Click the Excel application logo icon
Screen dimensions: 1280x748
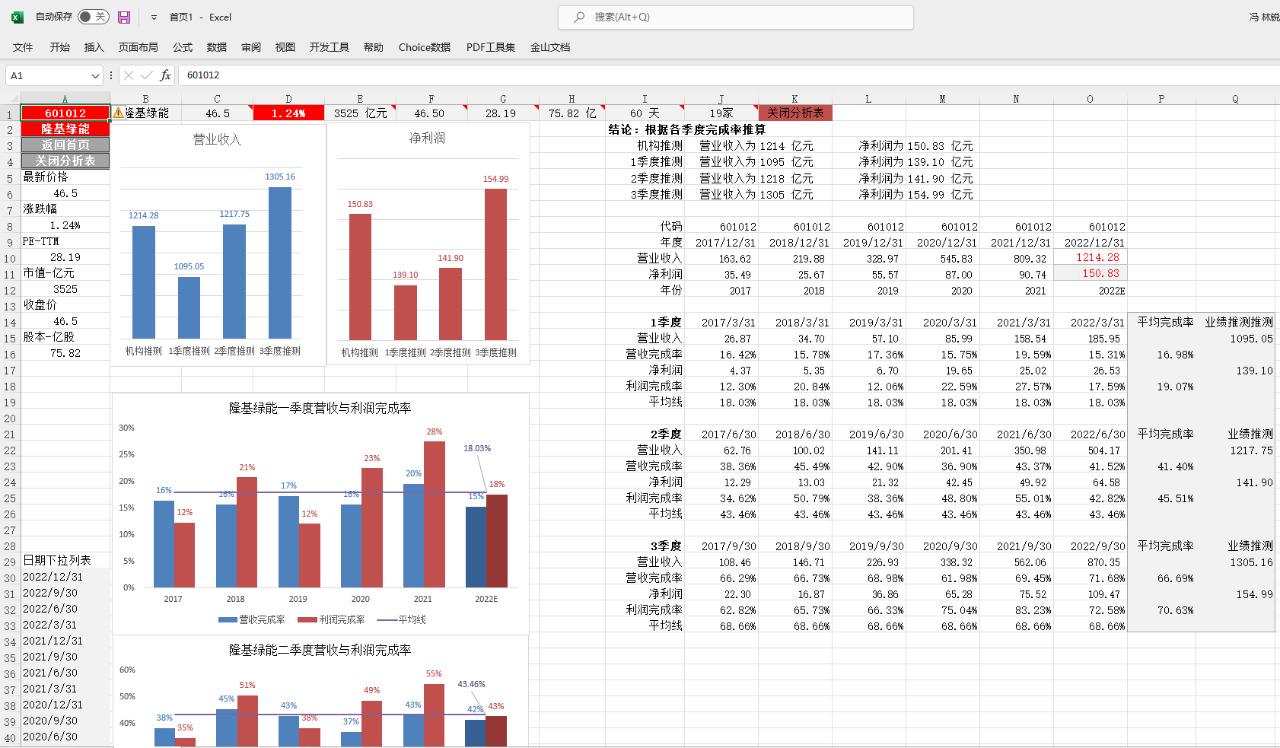(x=17, y=17)
